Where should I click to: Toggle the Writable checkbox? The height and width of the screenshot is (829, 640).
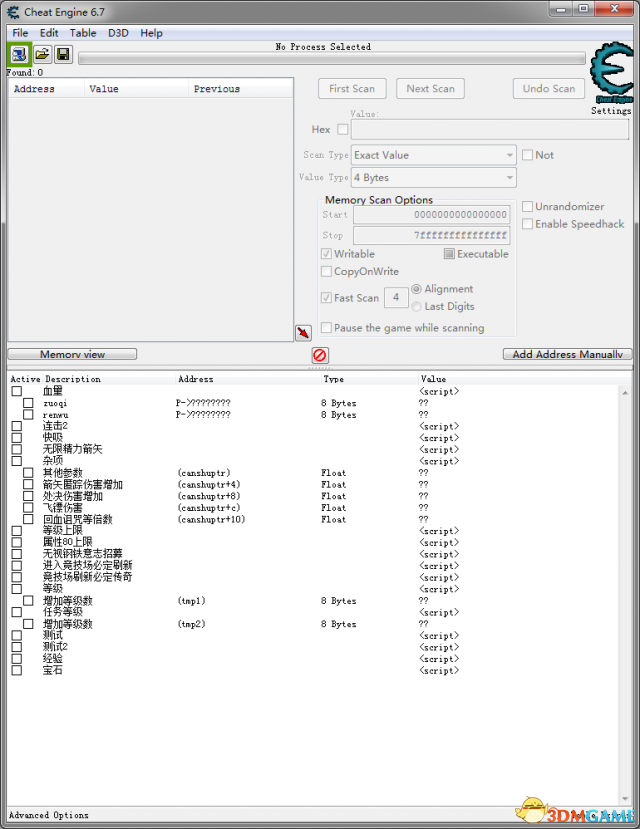click(x=326, y=254)
